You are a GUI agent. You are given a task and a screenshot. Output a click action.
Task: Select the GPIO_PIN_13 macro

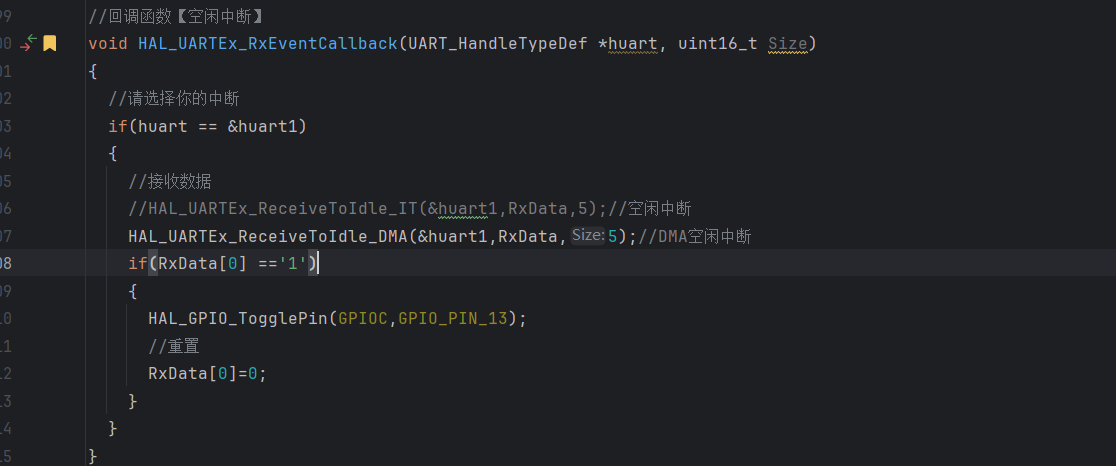point(453,319)
